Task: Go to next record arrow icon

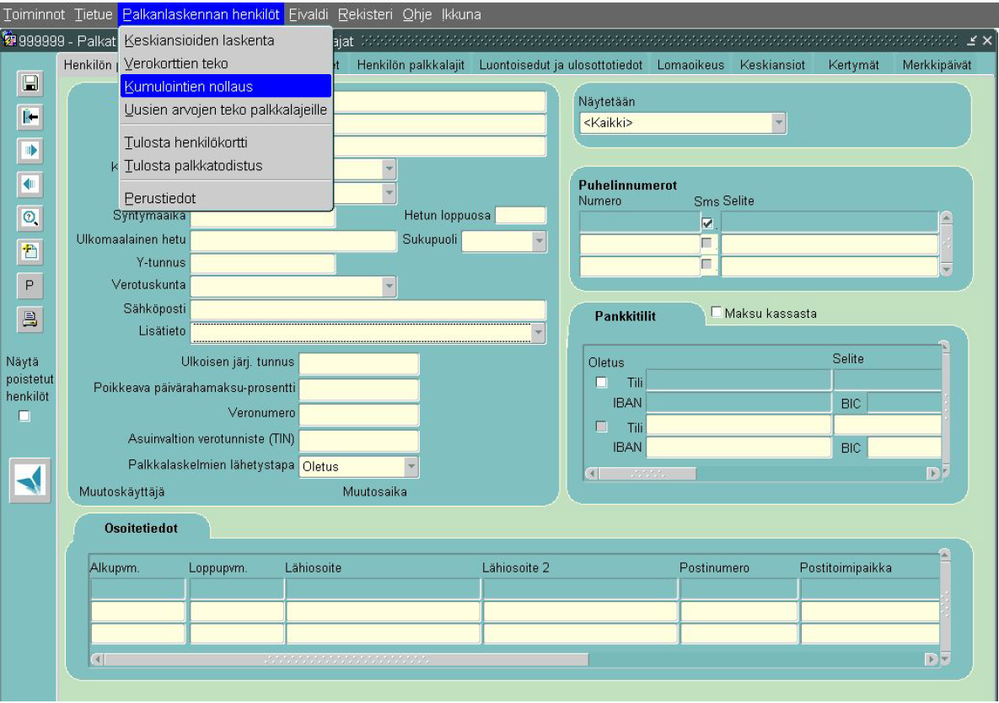Action: click(x=29, y=151)
